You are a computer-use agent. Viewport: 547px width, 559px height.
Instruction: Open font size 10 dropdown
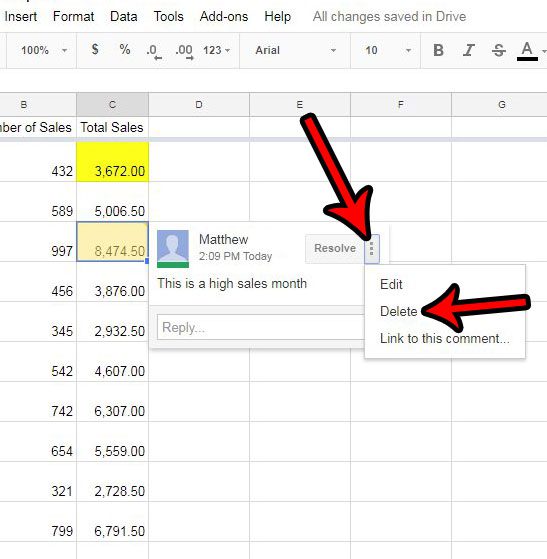tap(387, 50)
